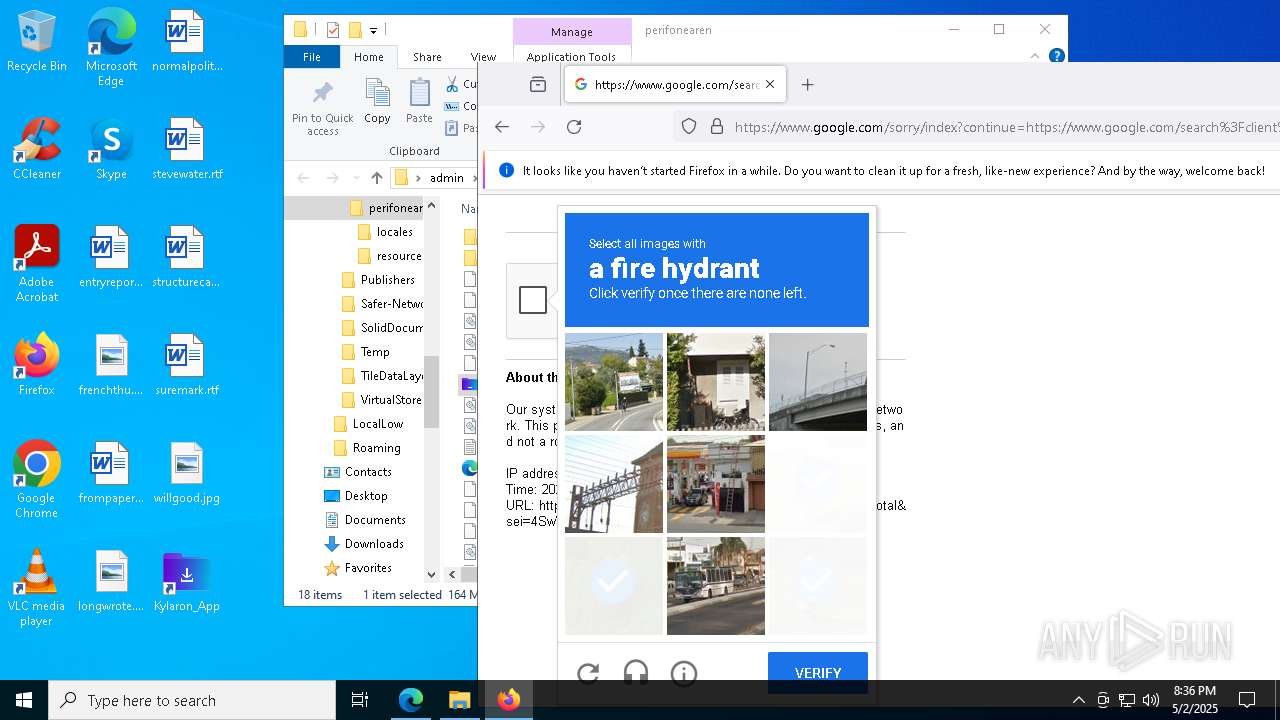Select the stevewater.rtf desktop file
Screen dimensions: 1280x720
pos(186,149)
